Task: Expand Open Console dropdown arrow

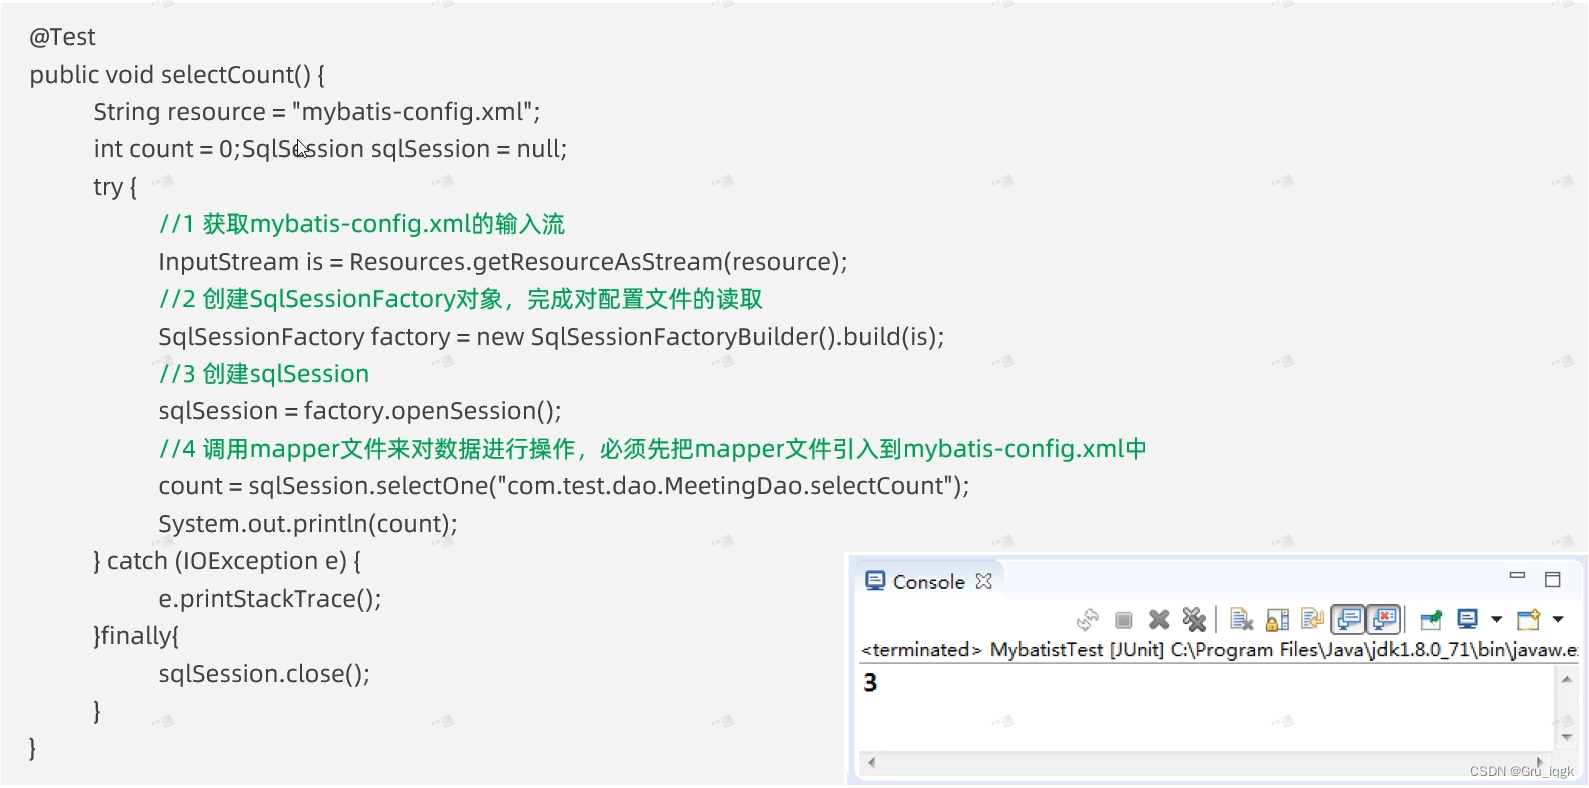Action: coord(1558,620)
